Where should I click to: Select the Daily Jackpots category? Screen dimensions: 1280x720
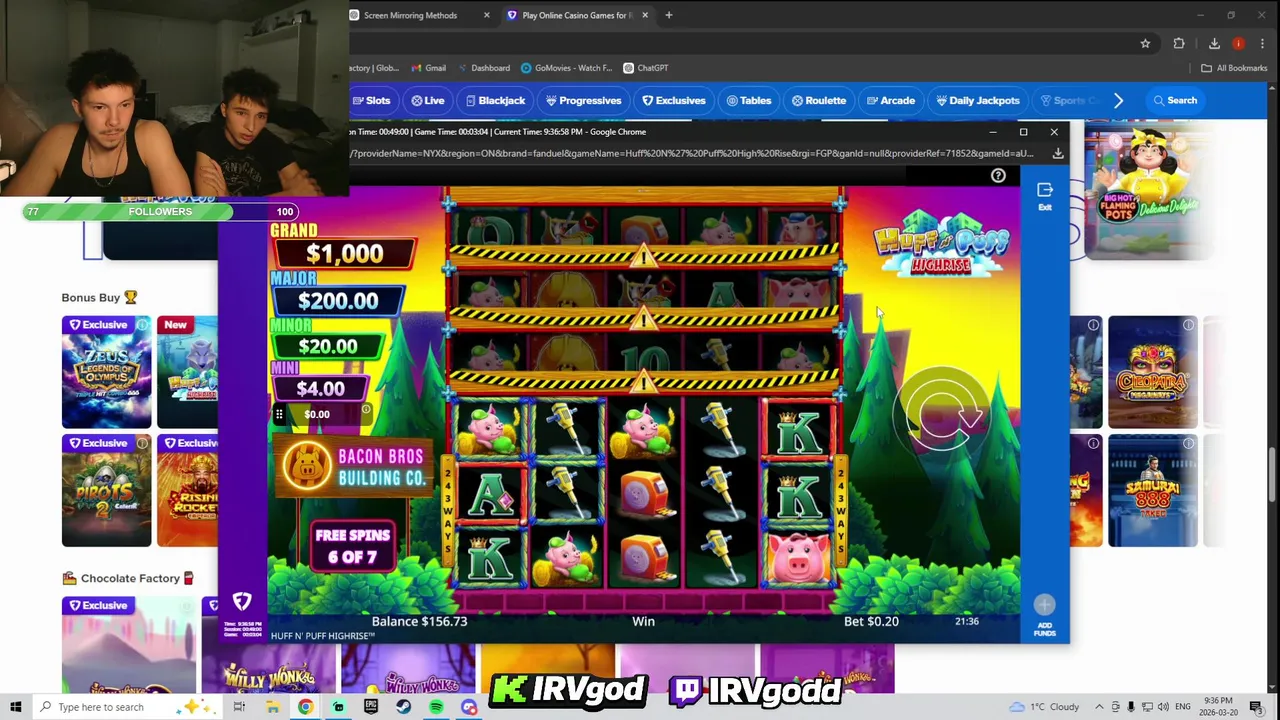coord(978,100)
